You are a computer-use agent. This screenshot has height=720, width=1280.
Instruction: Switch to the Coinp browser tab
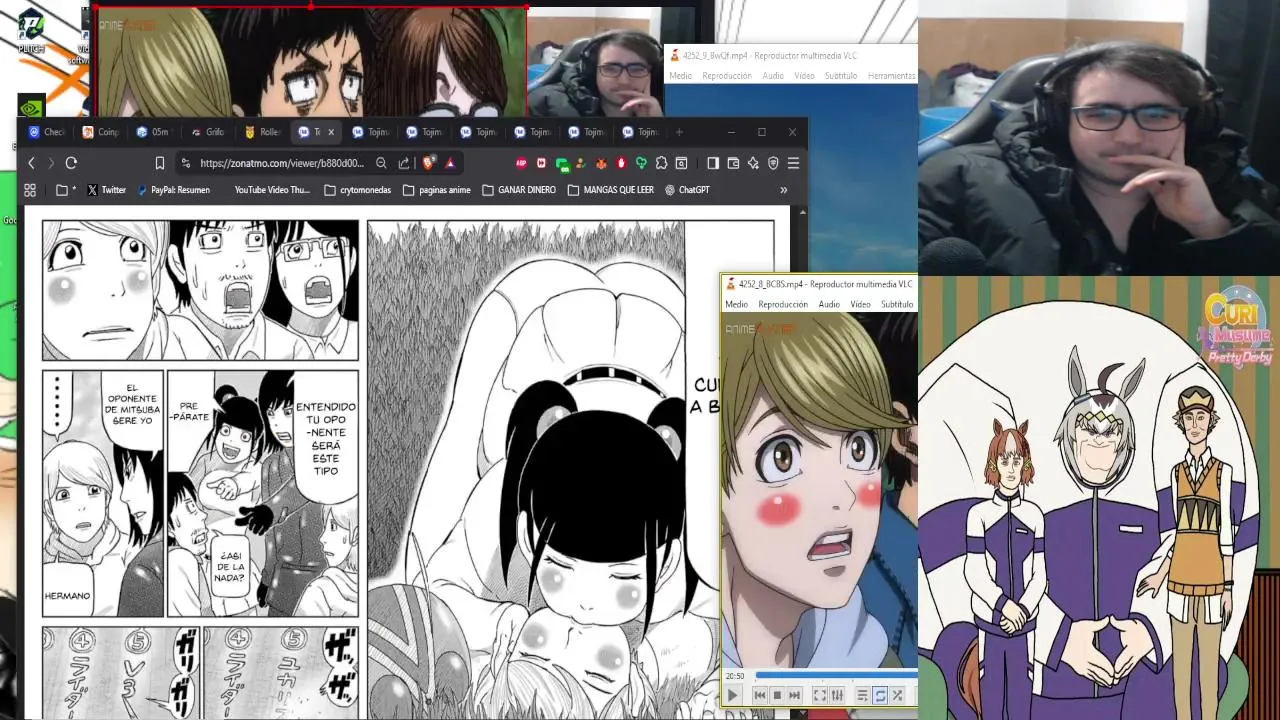[101, 132]
